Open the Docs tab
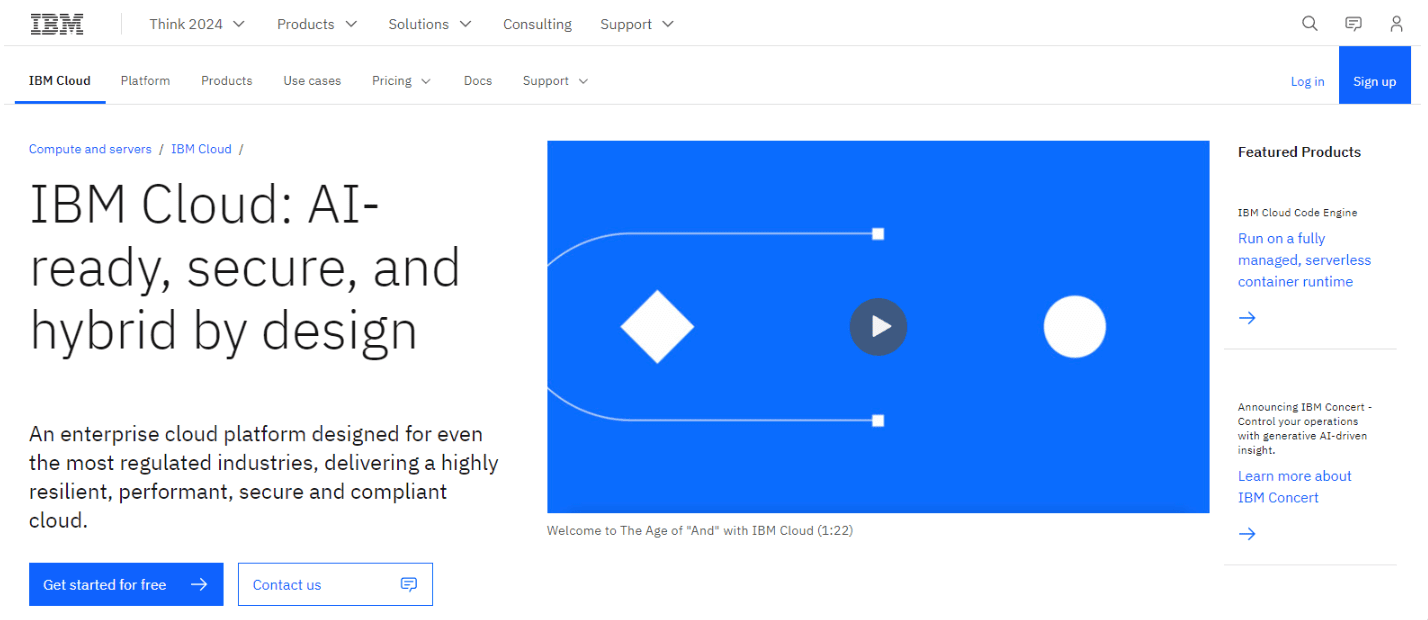The height and width of the screenshot is (620, 1428). point(478,81)
